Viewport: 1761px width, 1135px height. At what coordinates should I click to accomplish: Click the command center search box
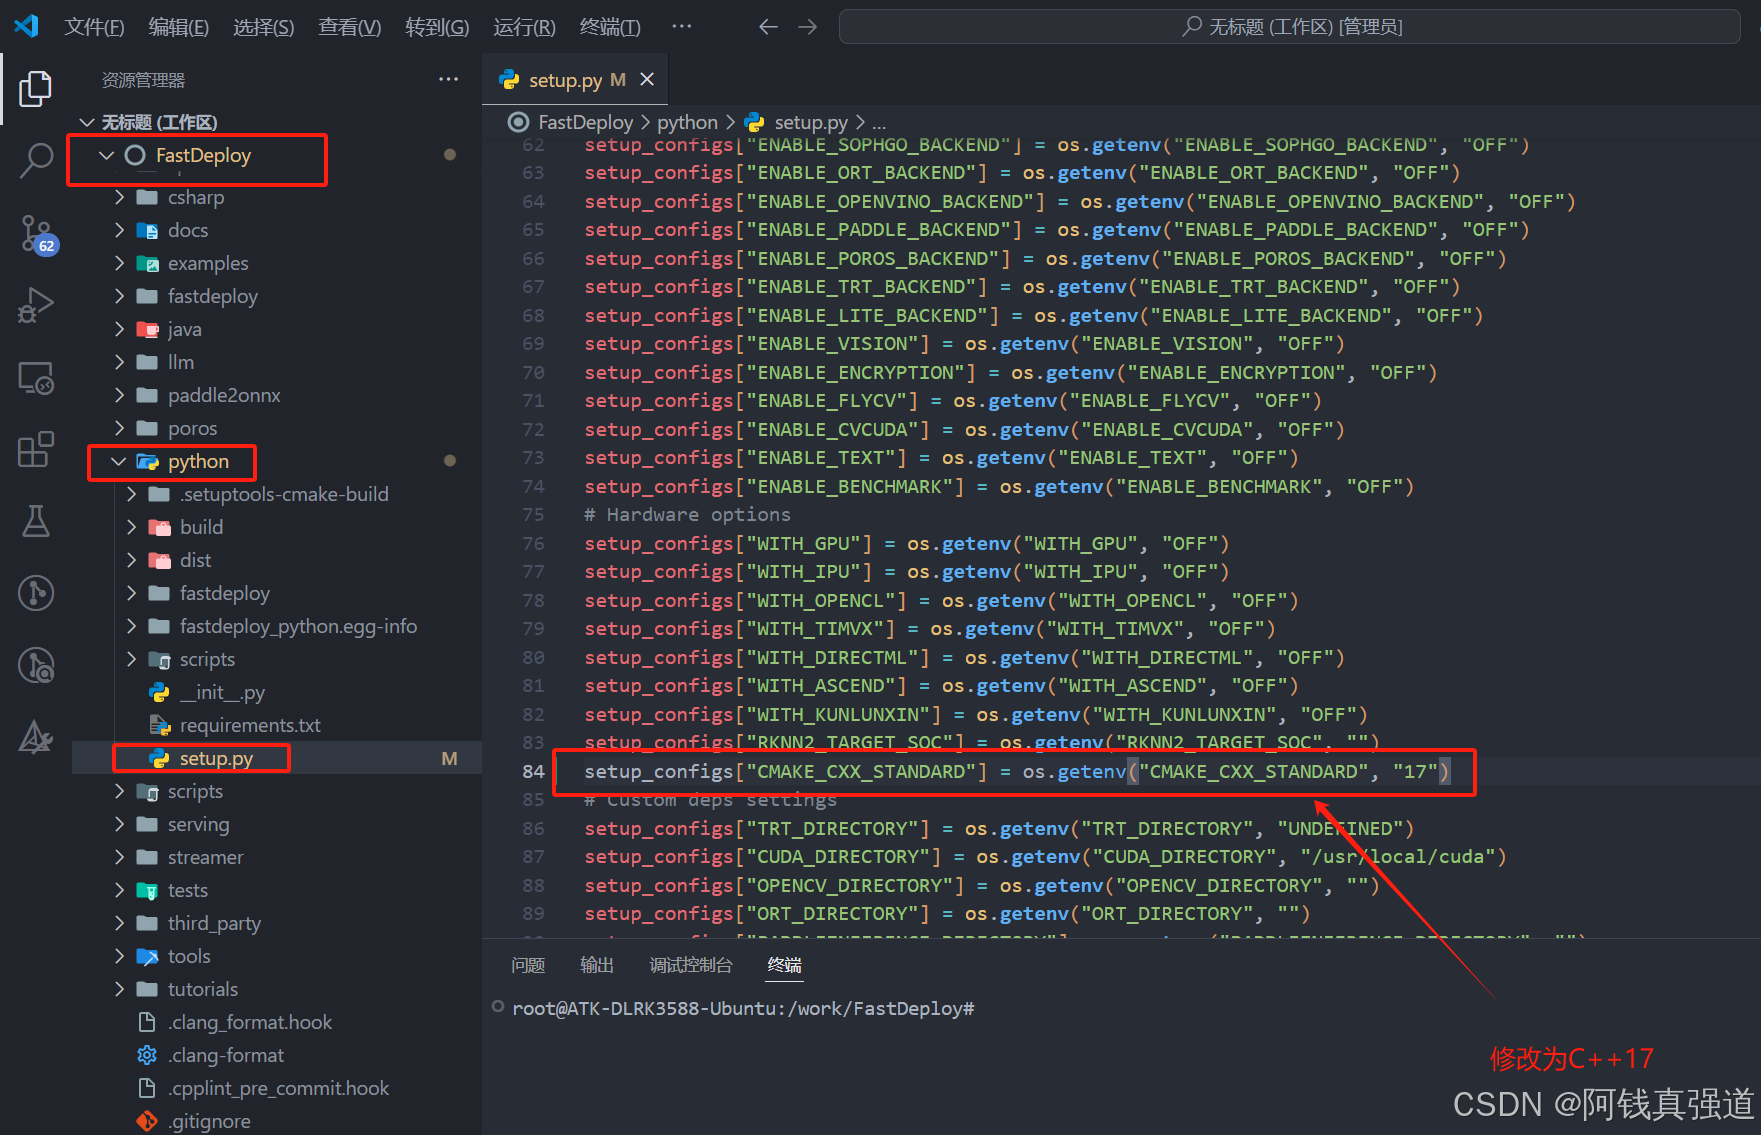pyautogui.click(x=1290, y=27)
